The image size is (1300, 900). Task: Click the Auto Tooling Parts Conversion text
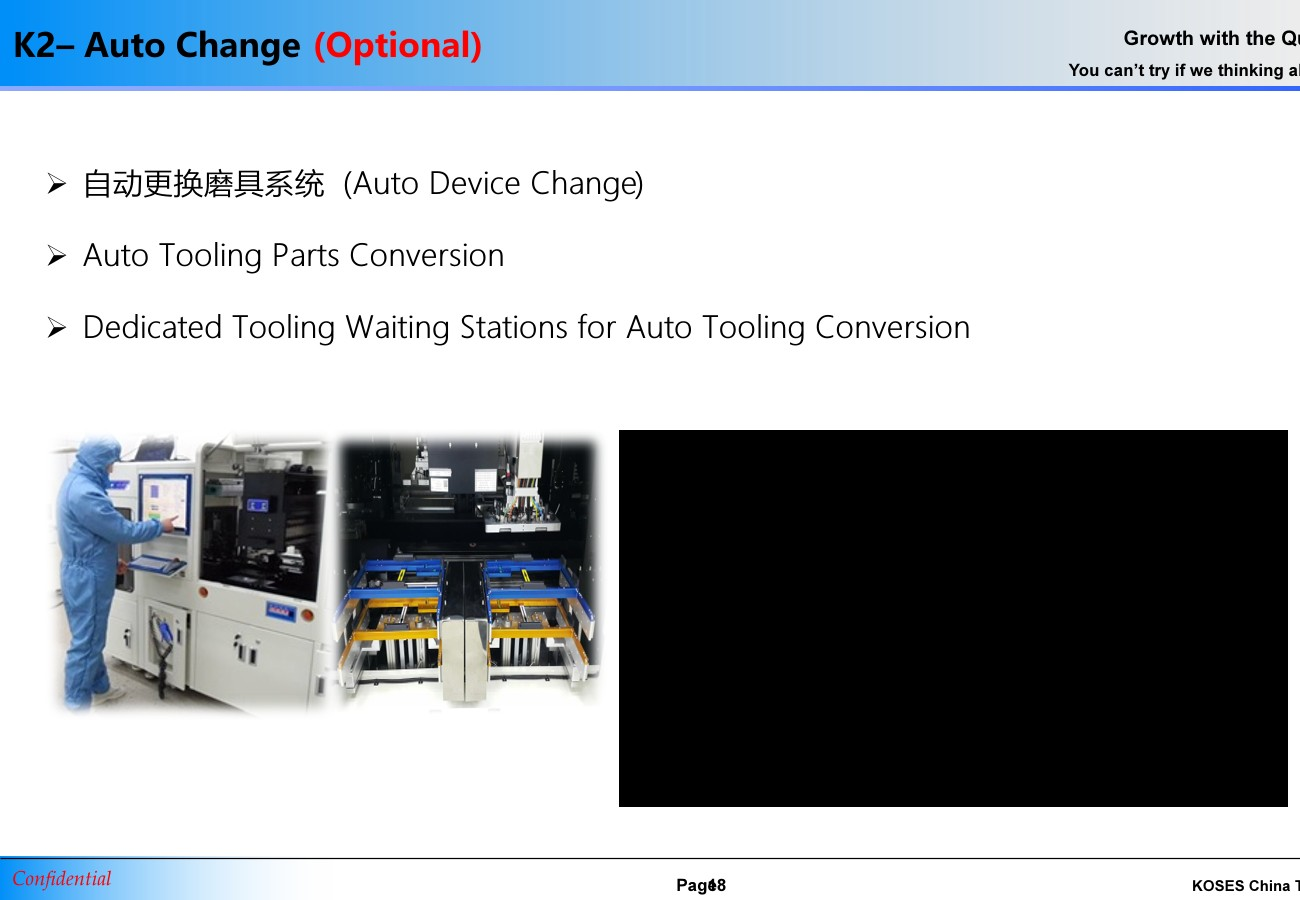coord(293,256)
